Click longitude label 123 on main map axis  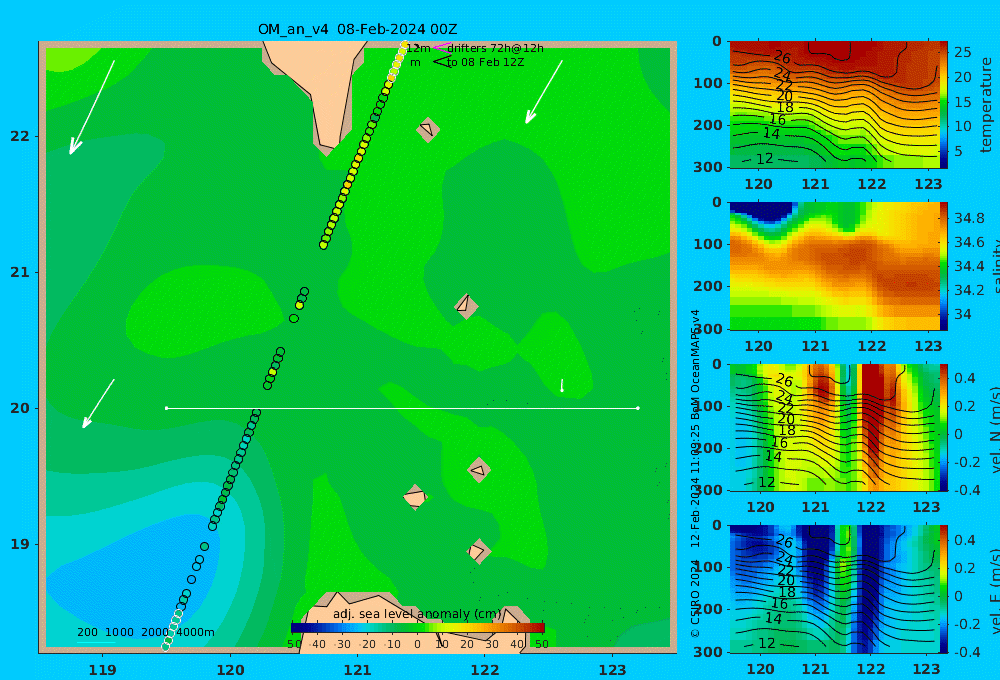(x=613, y=670)
